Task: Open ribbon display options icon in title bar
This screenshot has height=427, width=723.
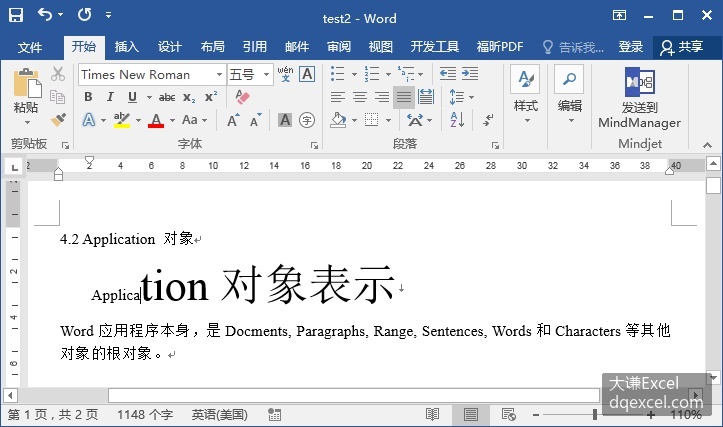Action: pyautogui.click(x=619, y=16)
